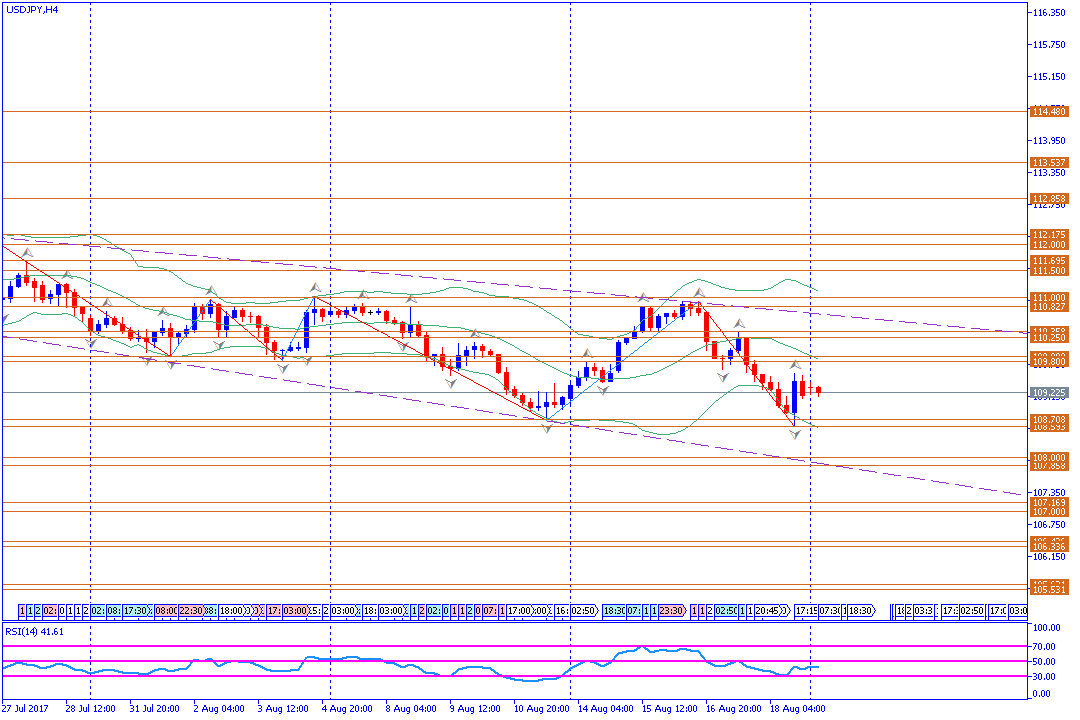Click the 9 Aug 12:00 date label
Image resolution: width=1080 pixels, height=720 pixels.
475,708
